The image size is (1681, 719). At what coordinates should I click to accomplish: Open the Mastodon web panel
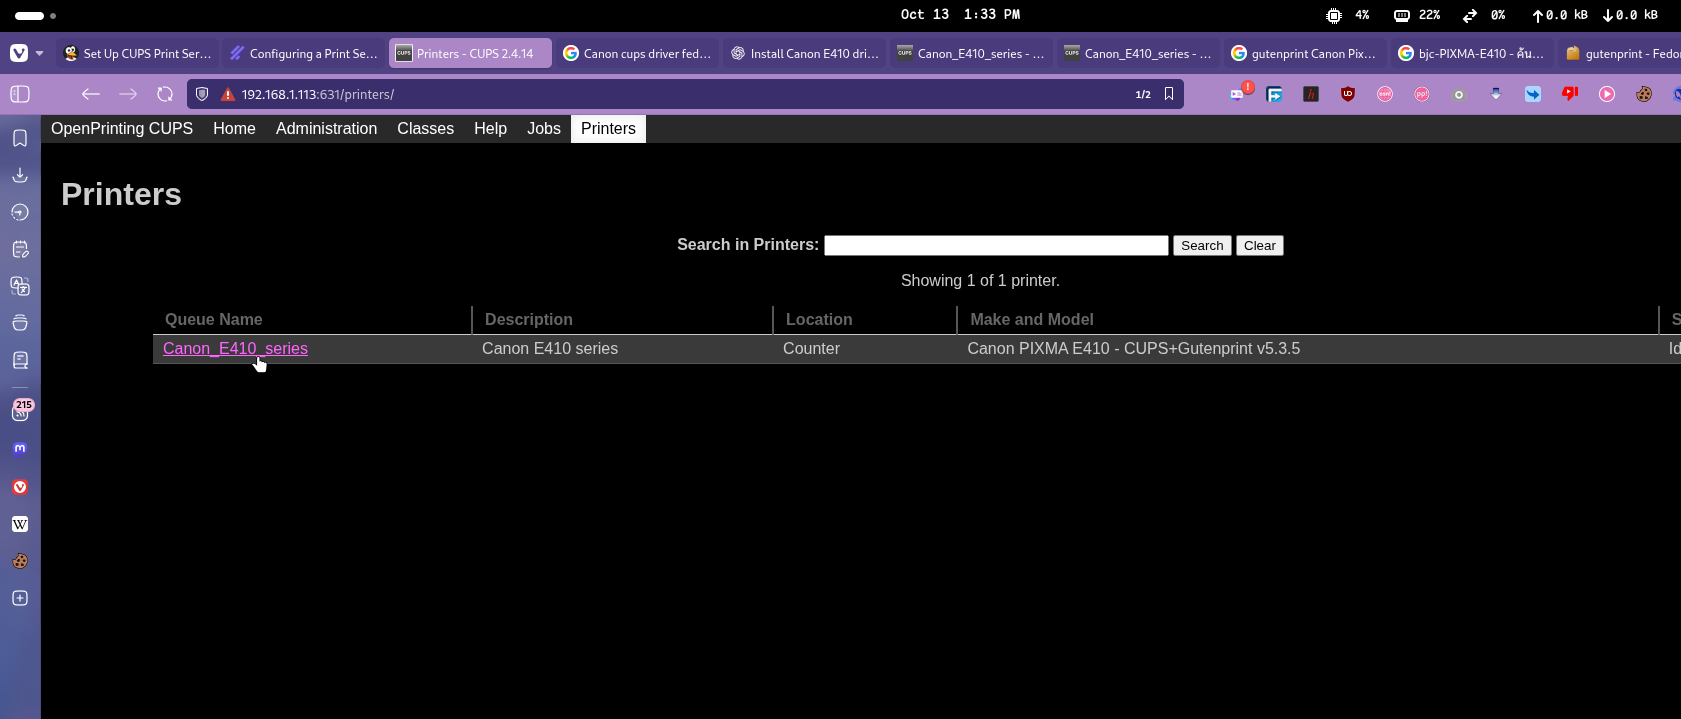click(x=20, y=449)
